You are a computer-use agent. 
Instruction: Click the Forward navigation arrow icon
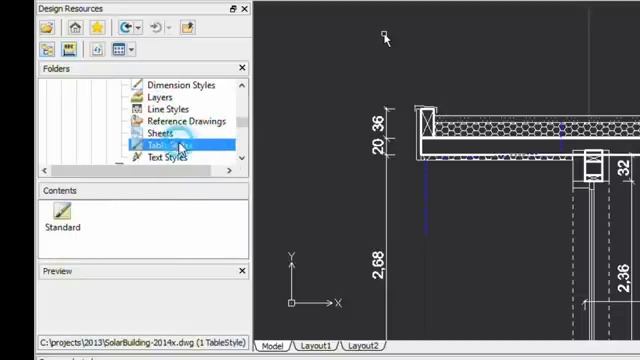tap(156, 27)
